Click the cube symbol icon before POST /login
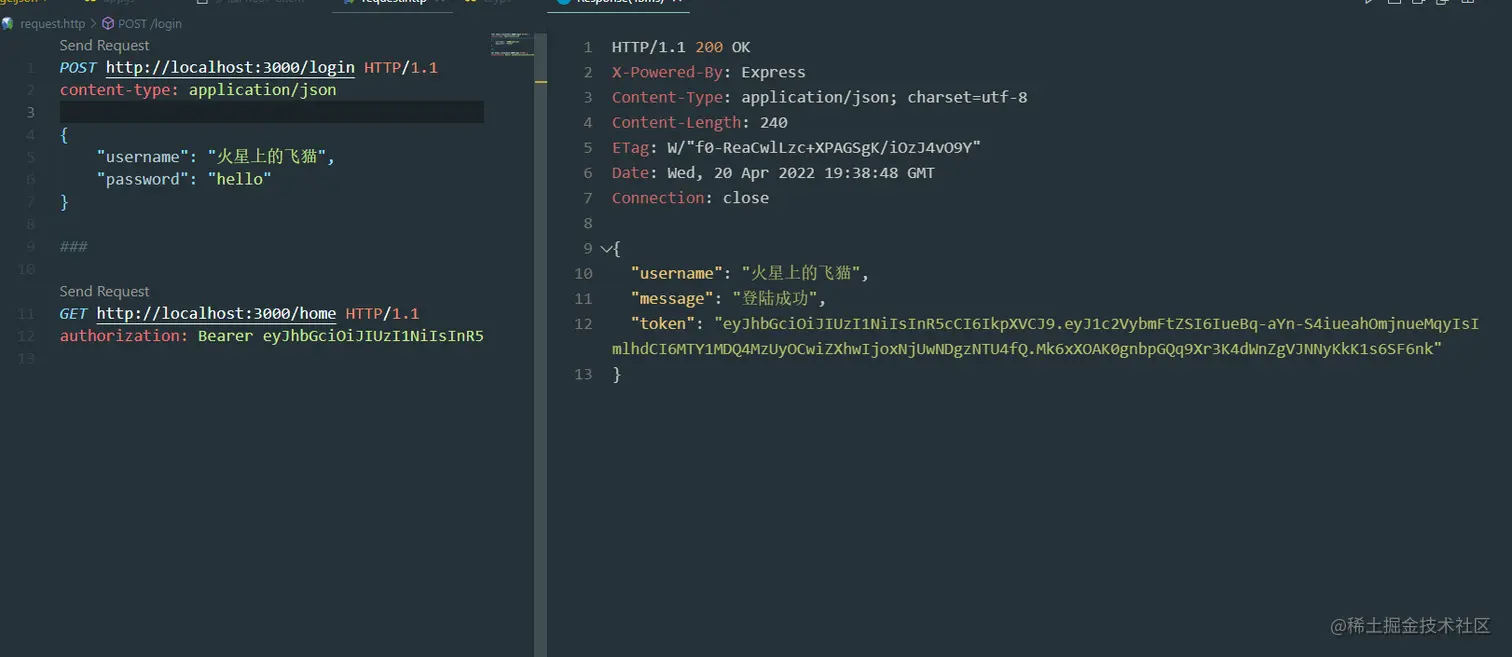1512x657 pixels. click(x=108, y=23)
